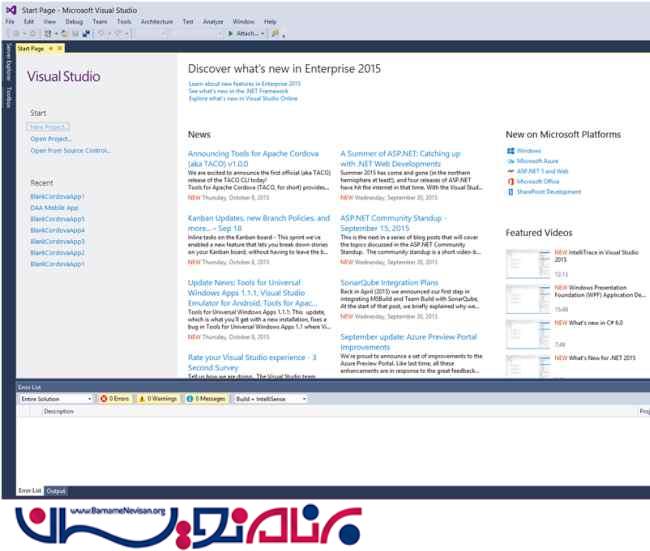650x551 pixels.
Task: Play the Windows Presentation Foundation video thumbnail
Action: coord(528,299)
